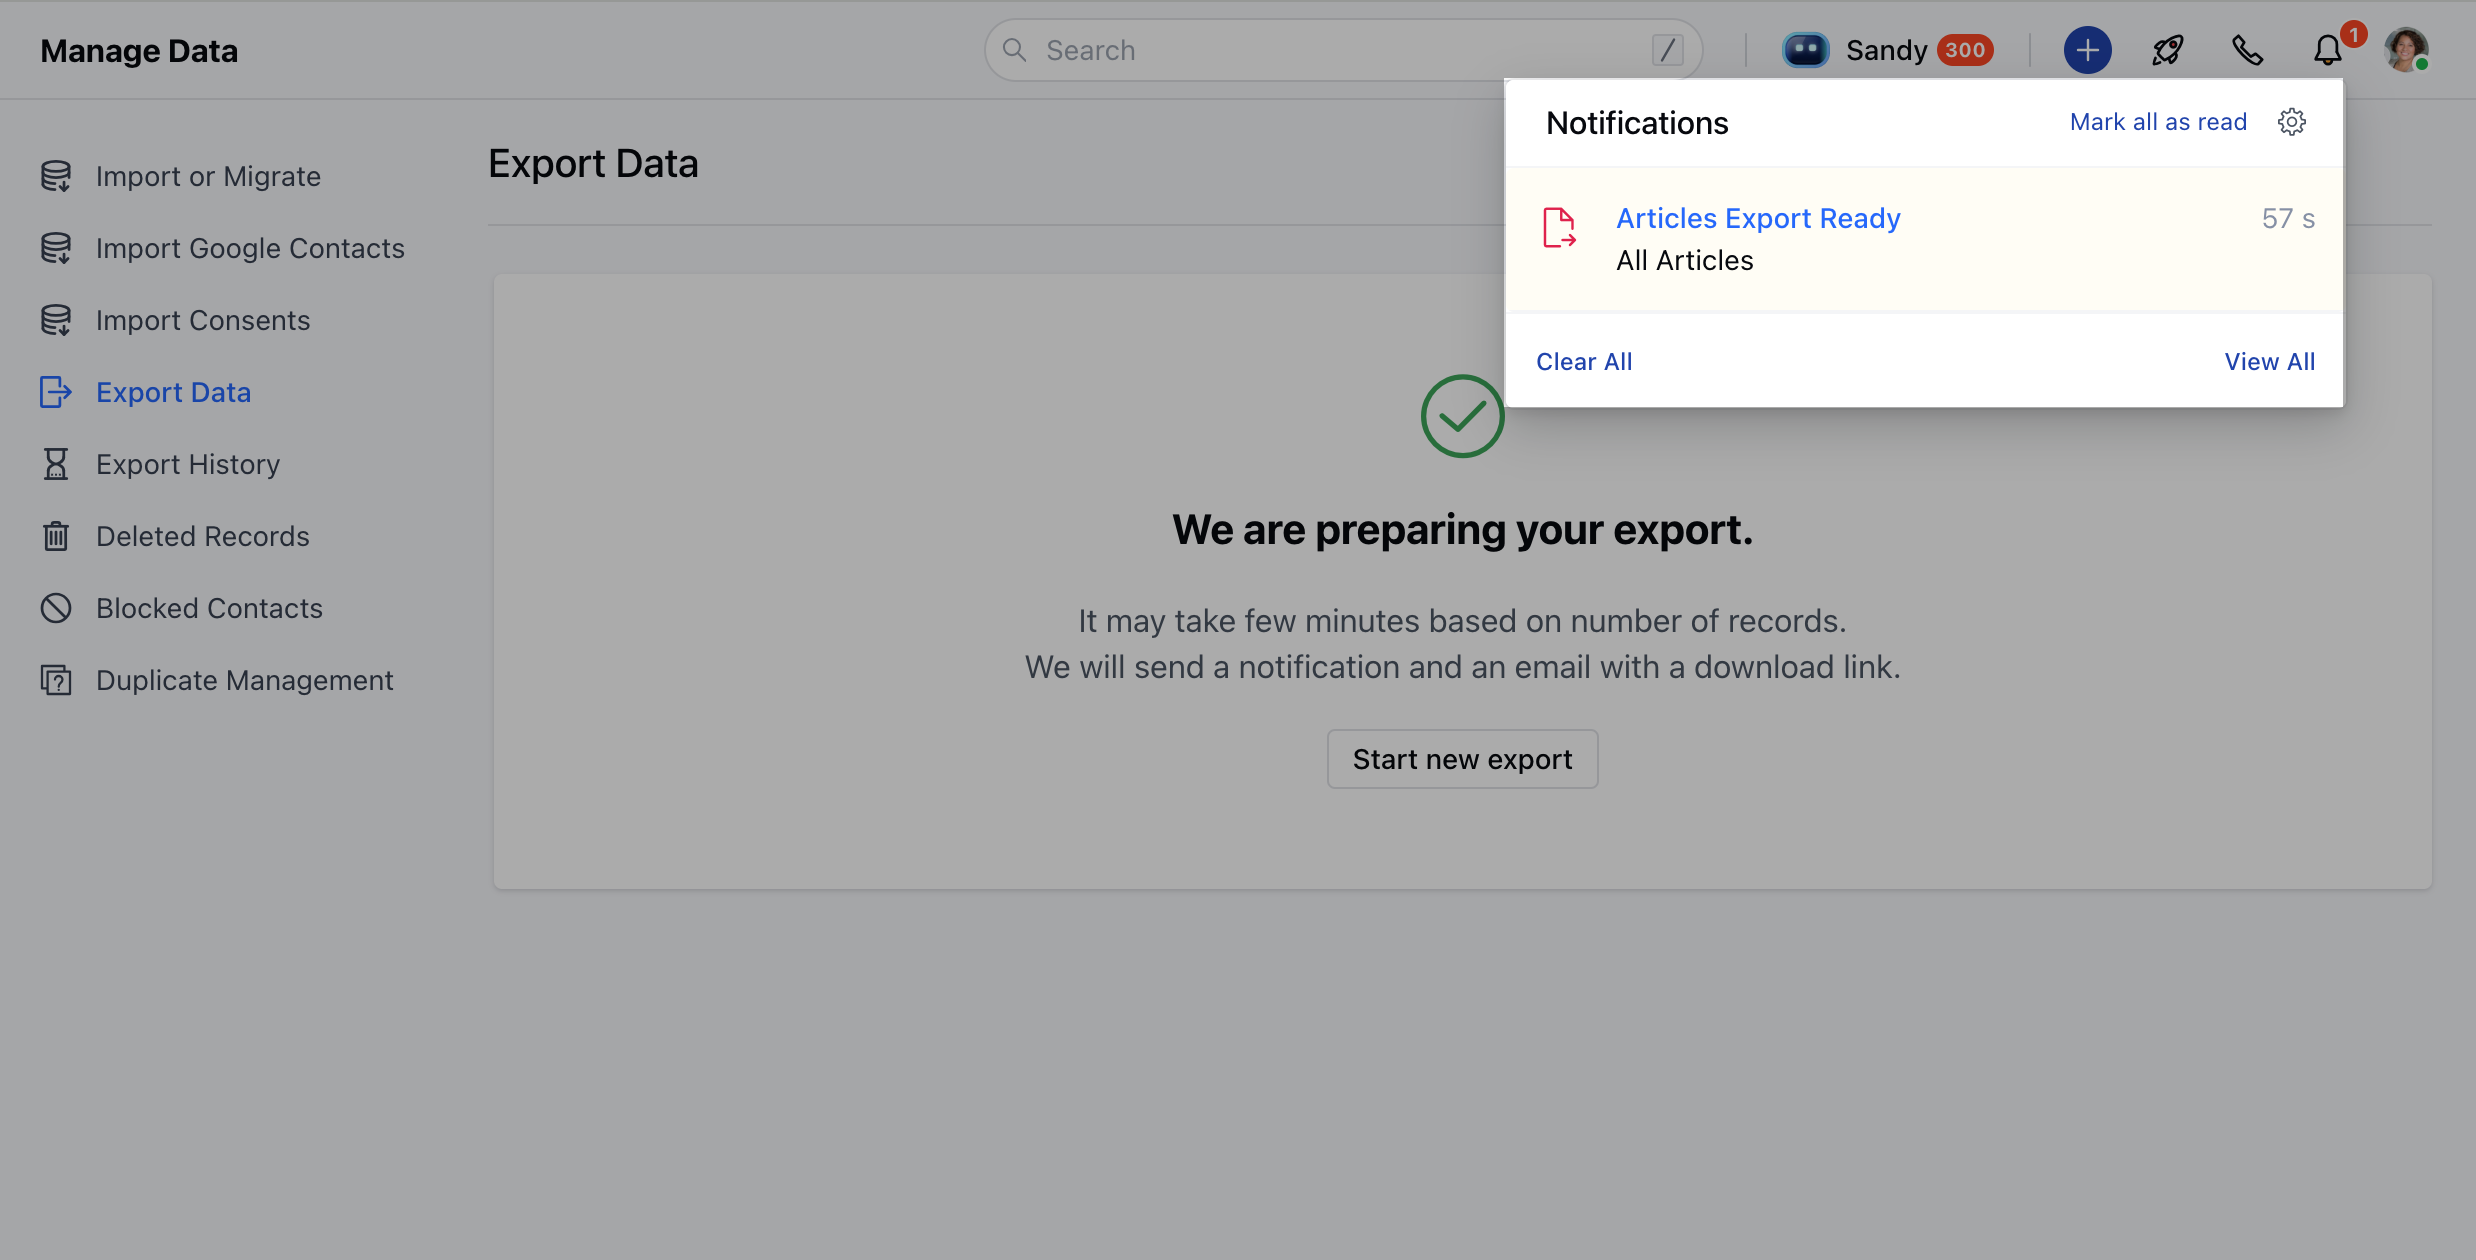The height and width of the screenshot is (1260, 2476).
Task: Click the user profile avatar
Action: 2405,50
